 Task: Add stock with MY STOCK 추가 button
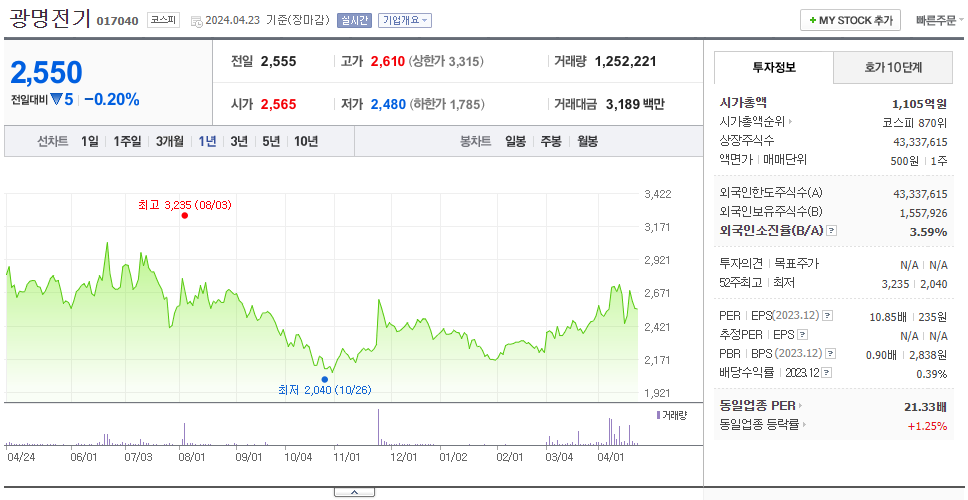[851, 20]
